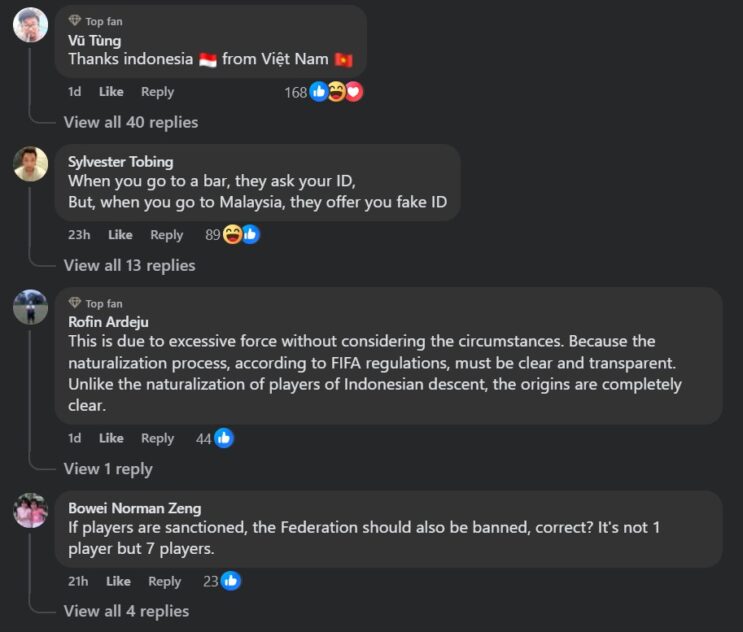Click Vũ Tùng's profile avatar
Screen dimensions: 743x632
coord(30,24)
